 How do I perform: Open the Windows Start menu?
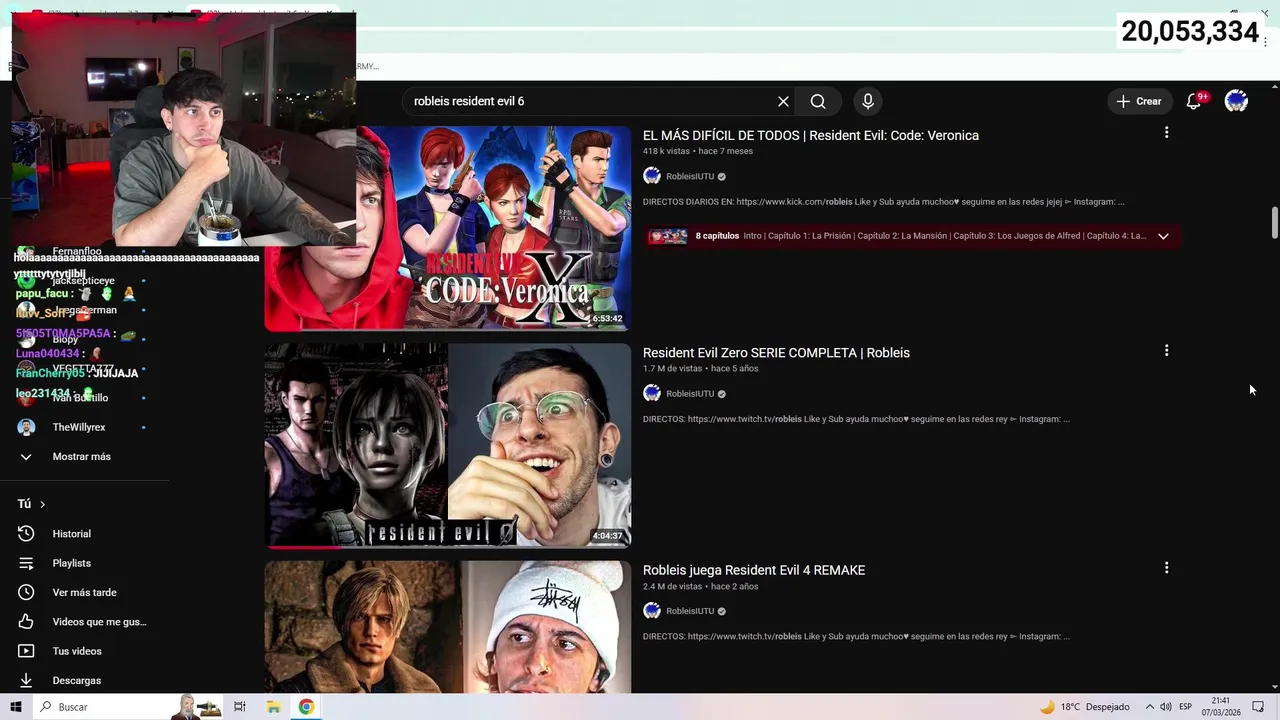[x=15, y=707]
